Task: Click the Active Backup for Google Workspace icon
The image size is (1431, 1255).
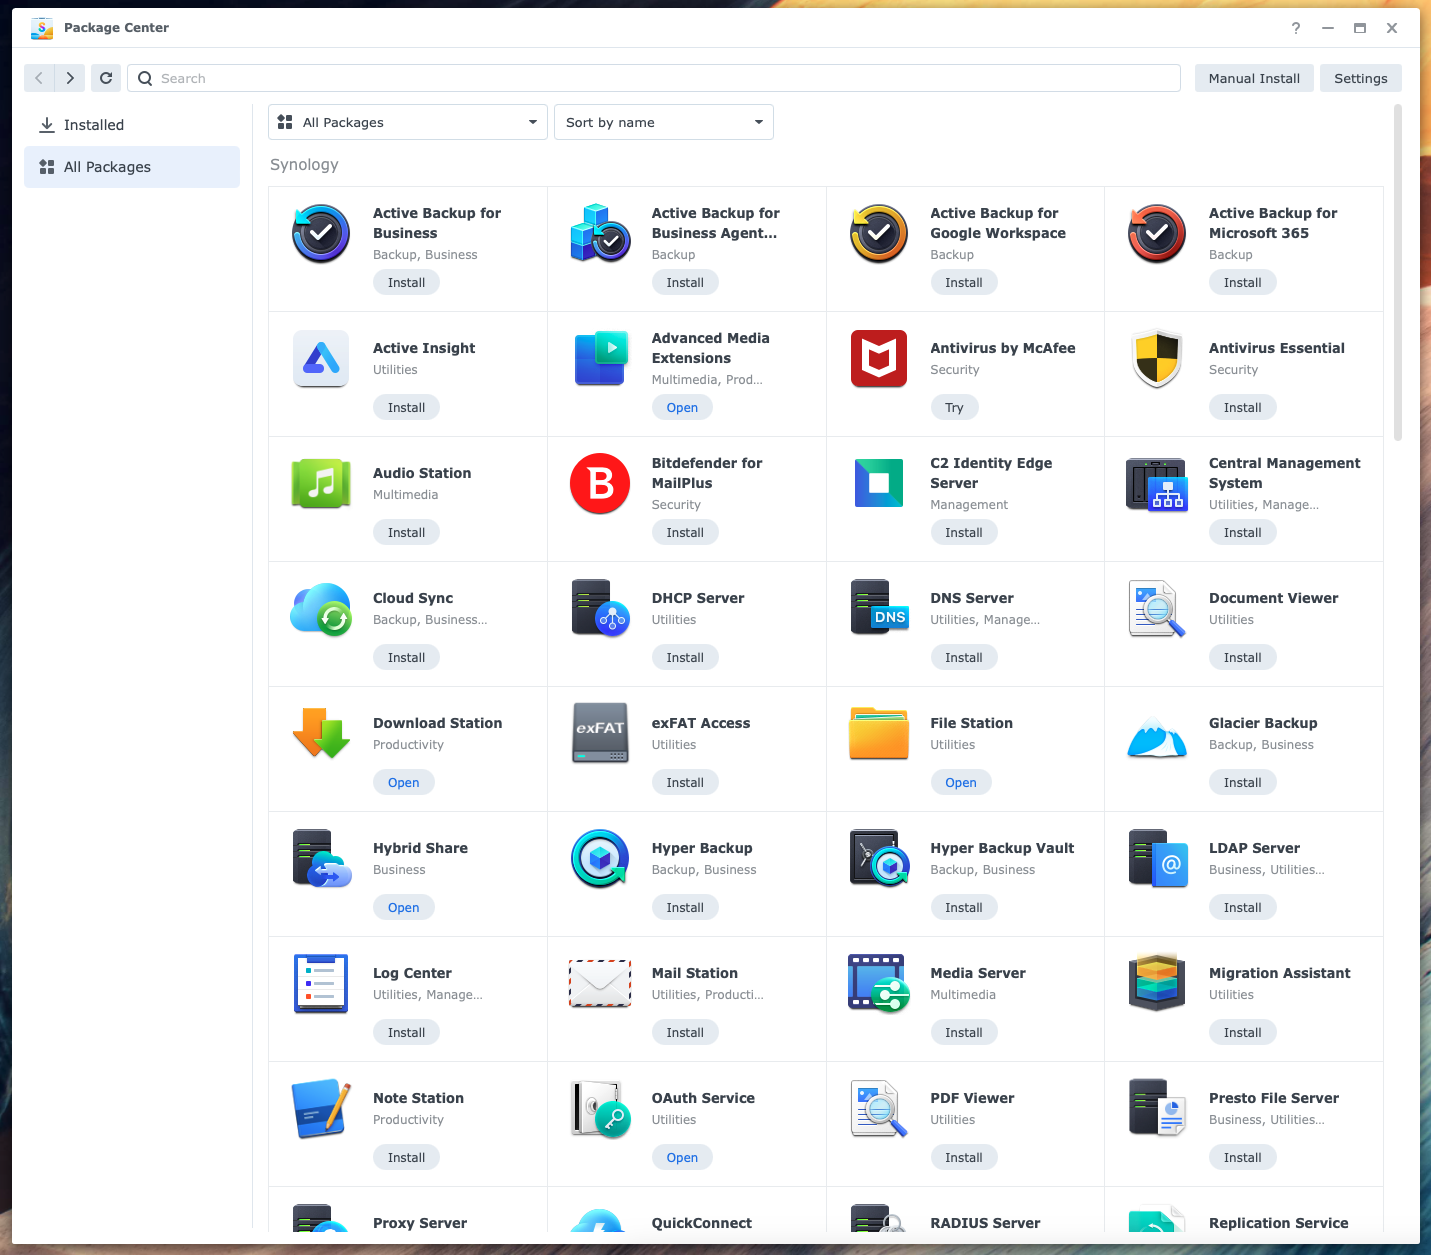Action: tap(879, 233)
